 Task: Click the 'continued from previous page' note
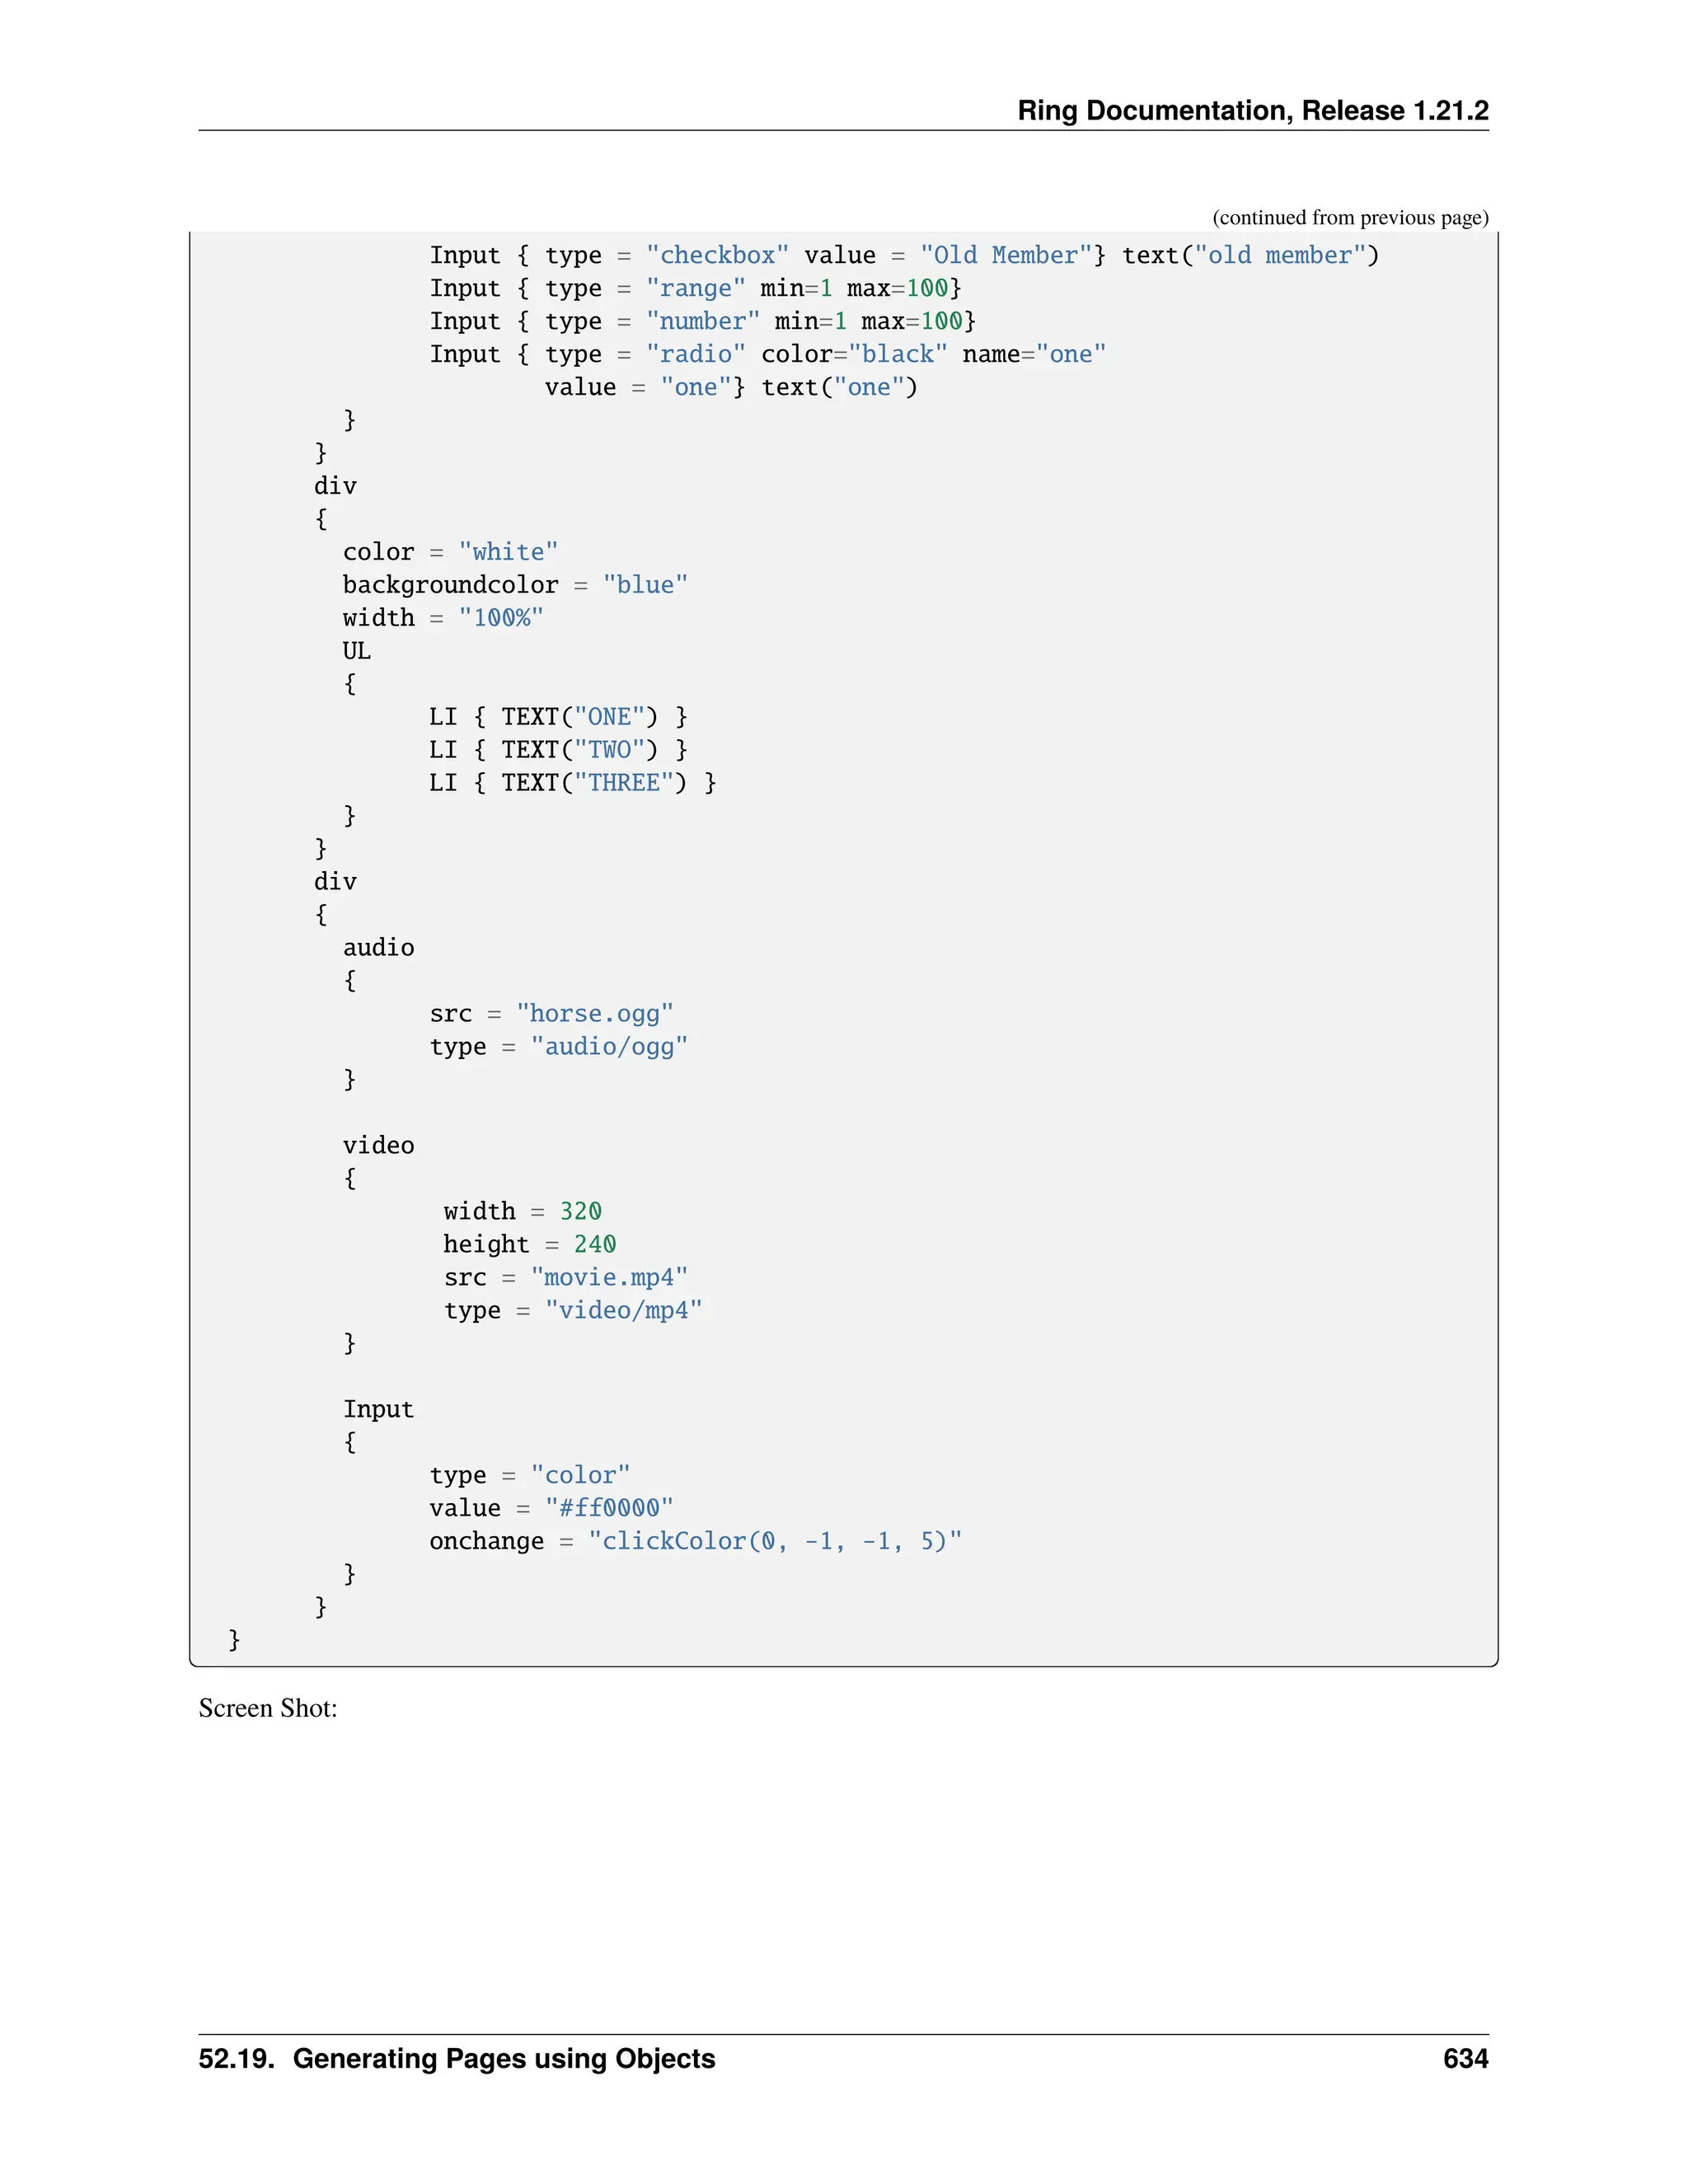pyautogui.click(x=1349, y=218)
